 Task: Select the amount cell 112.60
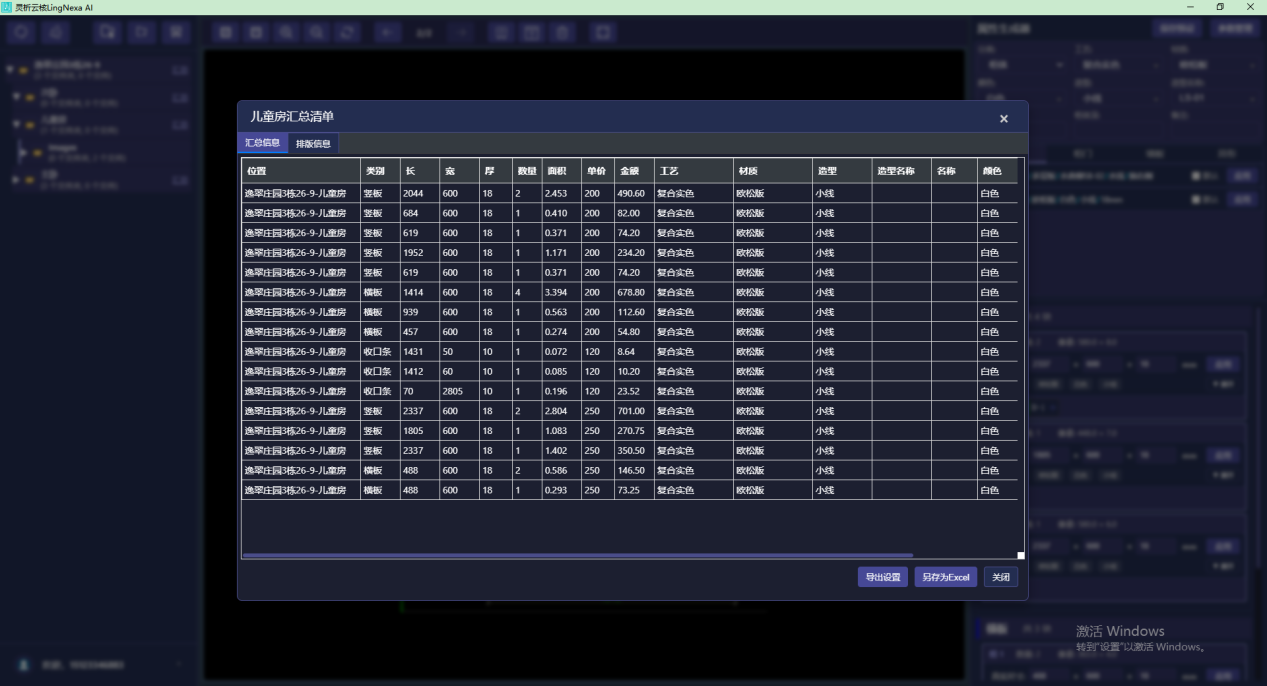[x=634, y=312]
